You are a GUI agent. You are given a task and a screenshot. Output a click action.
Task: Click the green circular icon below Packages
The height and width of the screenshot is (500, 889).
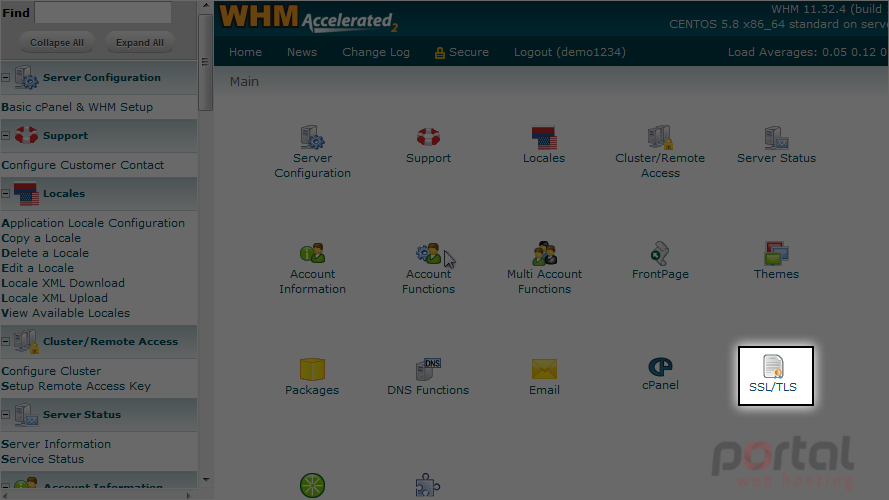click(x=312, y=486)
